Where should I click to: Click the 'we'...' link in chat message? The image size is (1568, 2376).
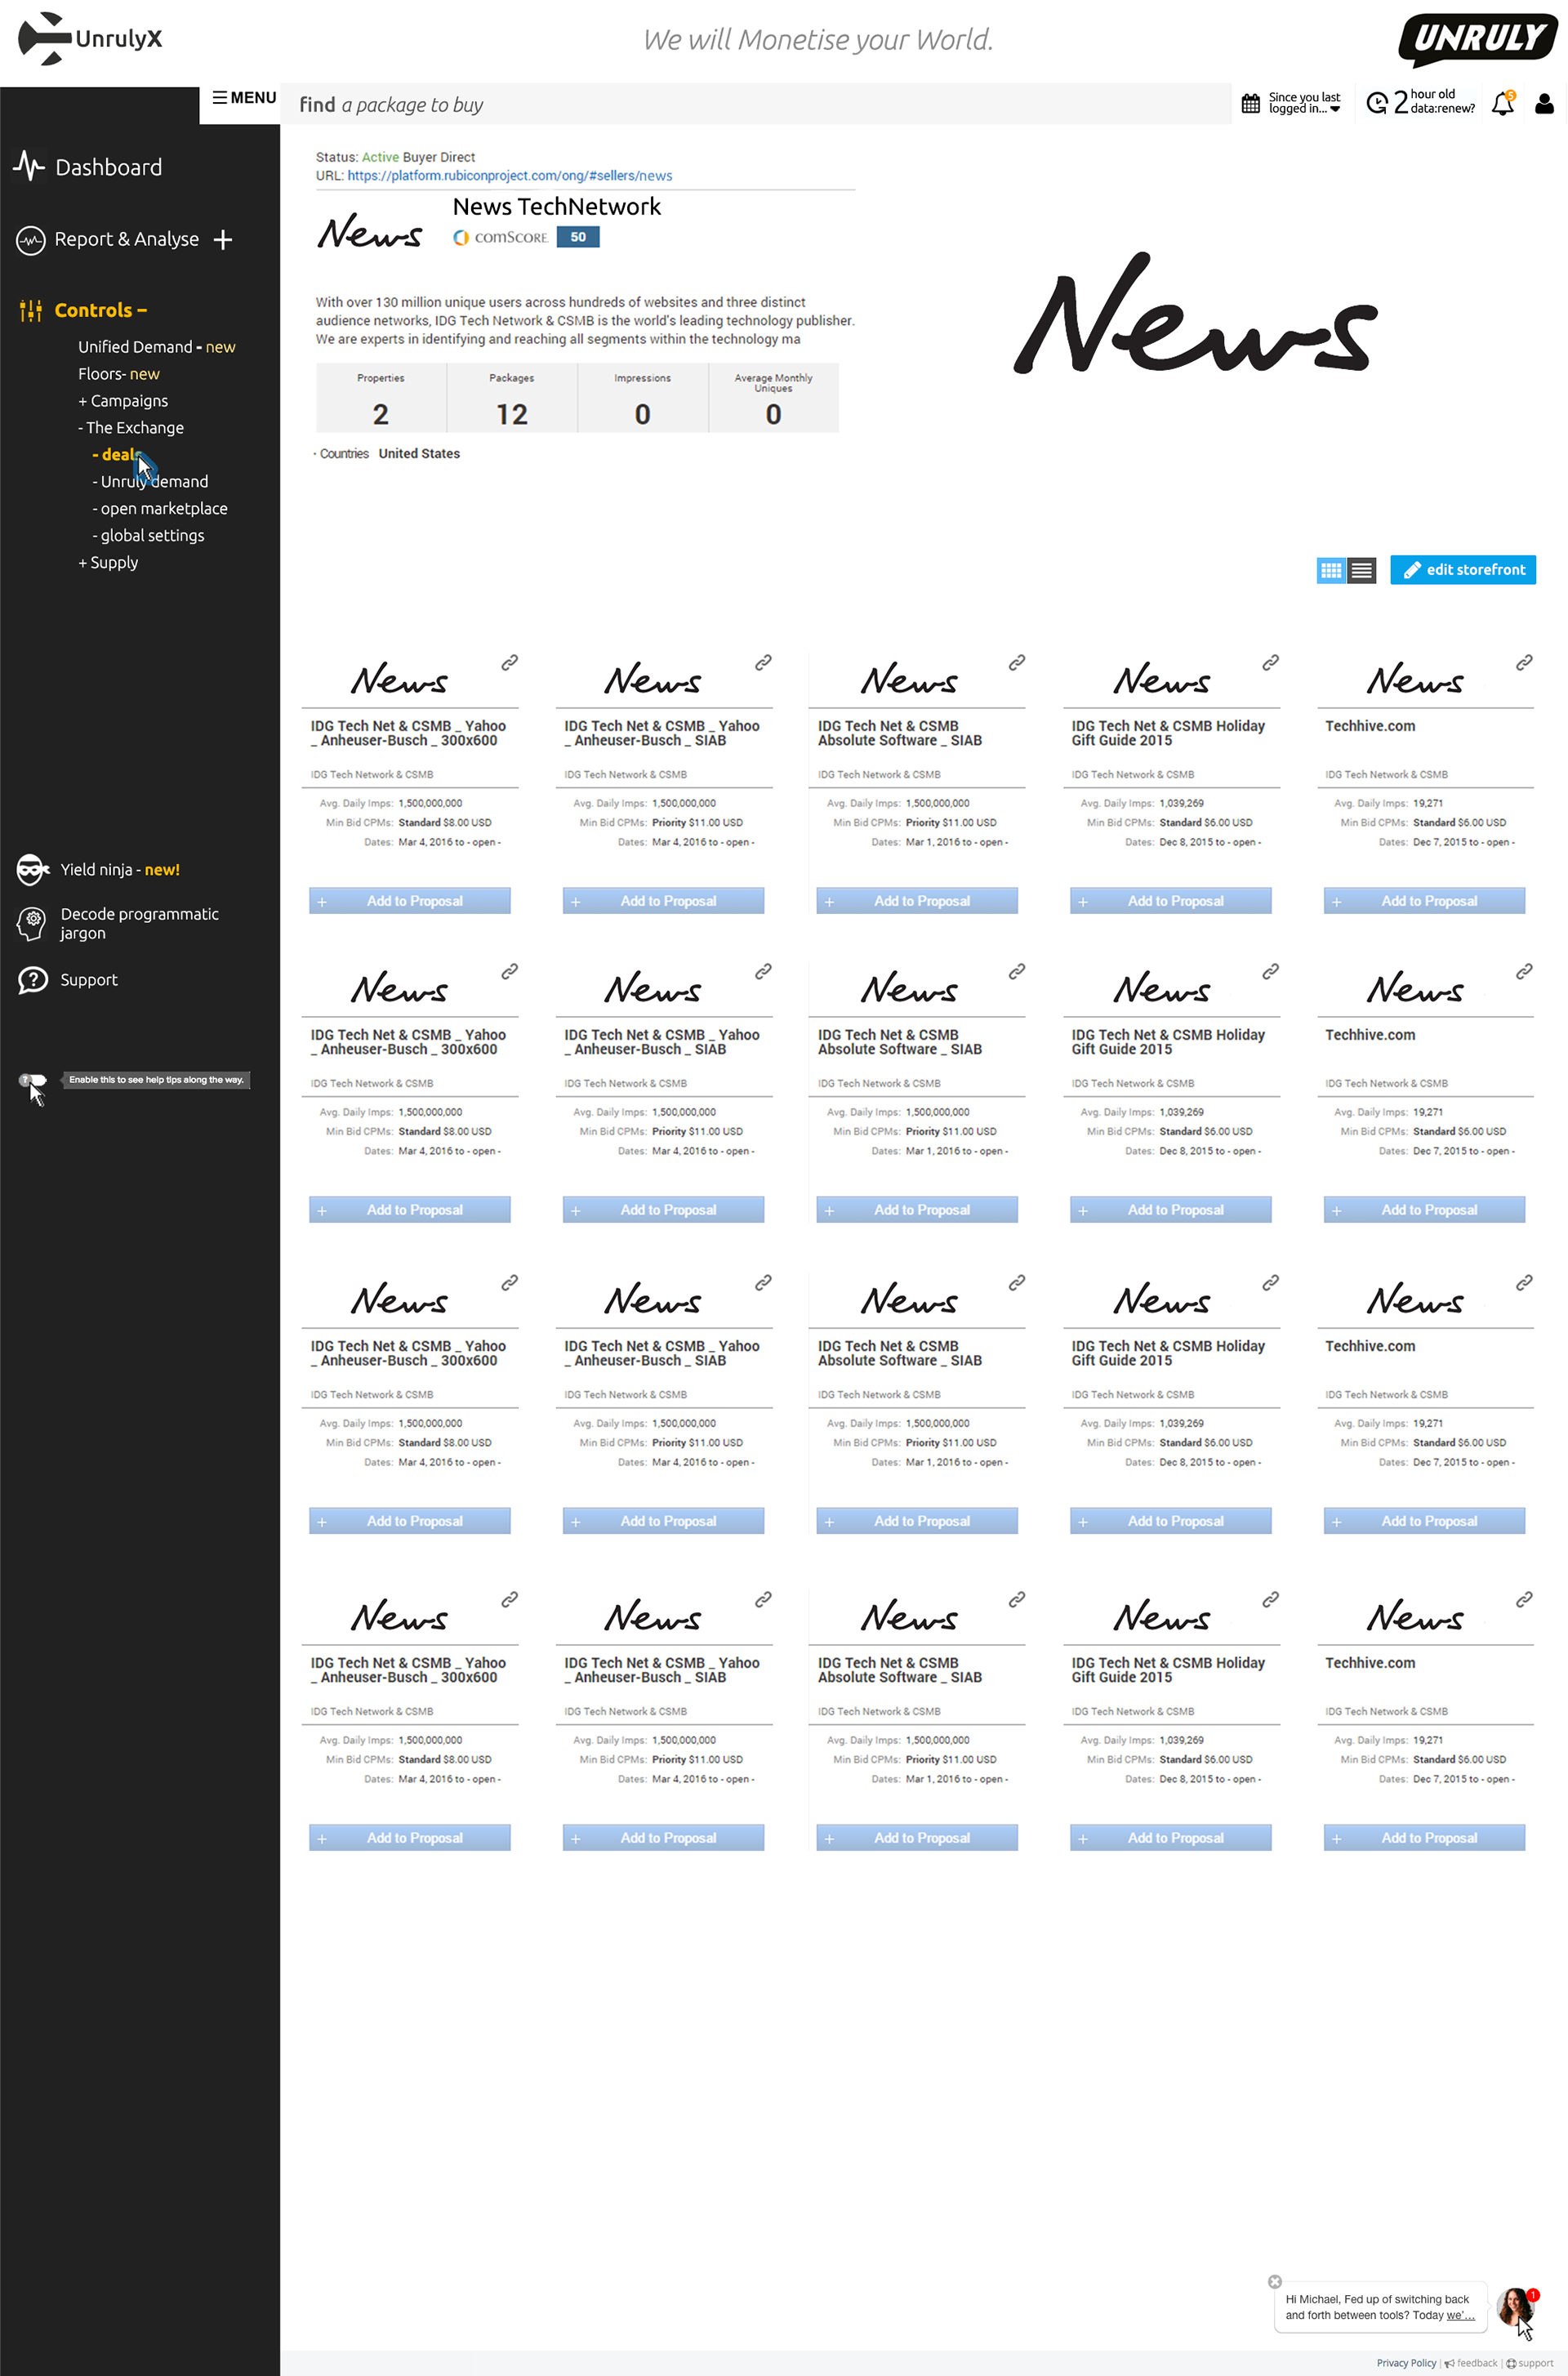pos(1460,2315)
